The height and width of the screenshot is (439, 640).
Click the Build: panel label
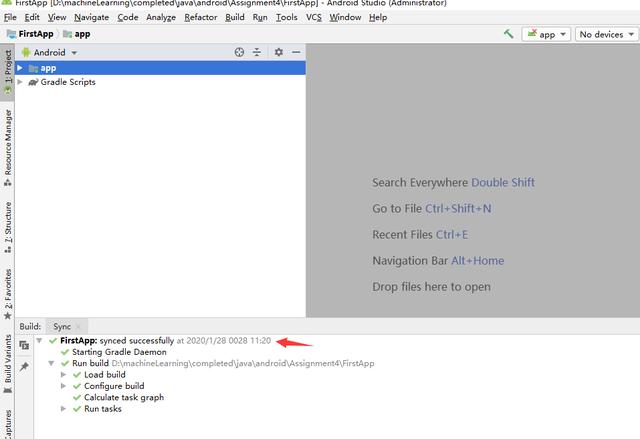(30, 327)
